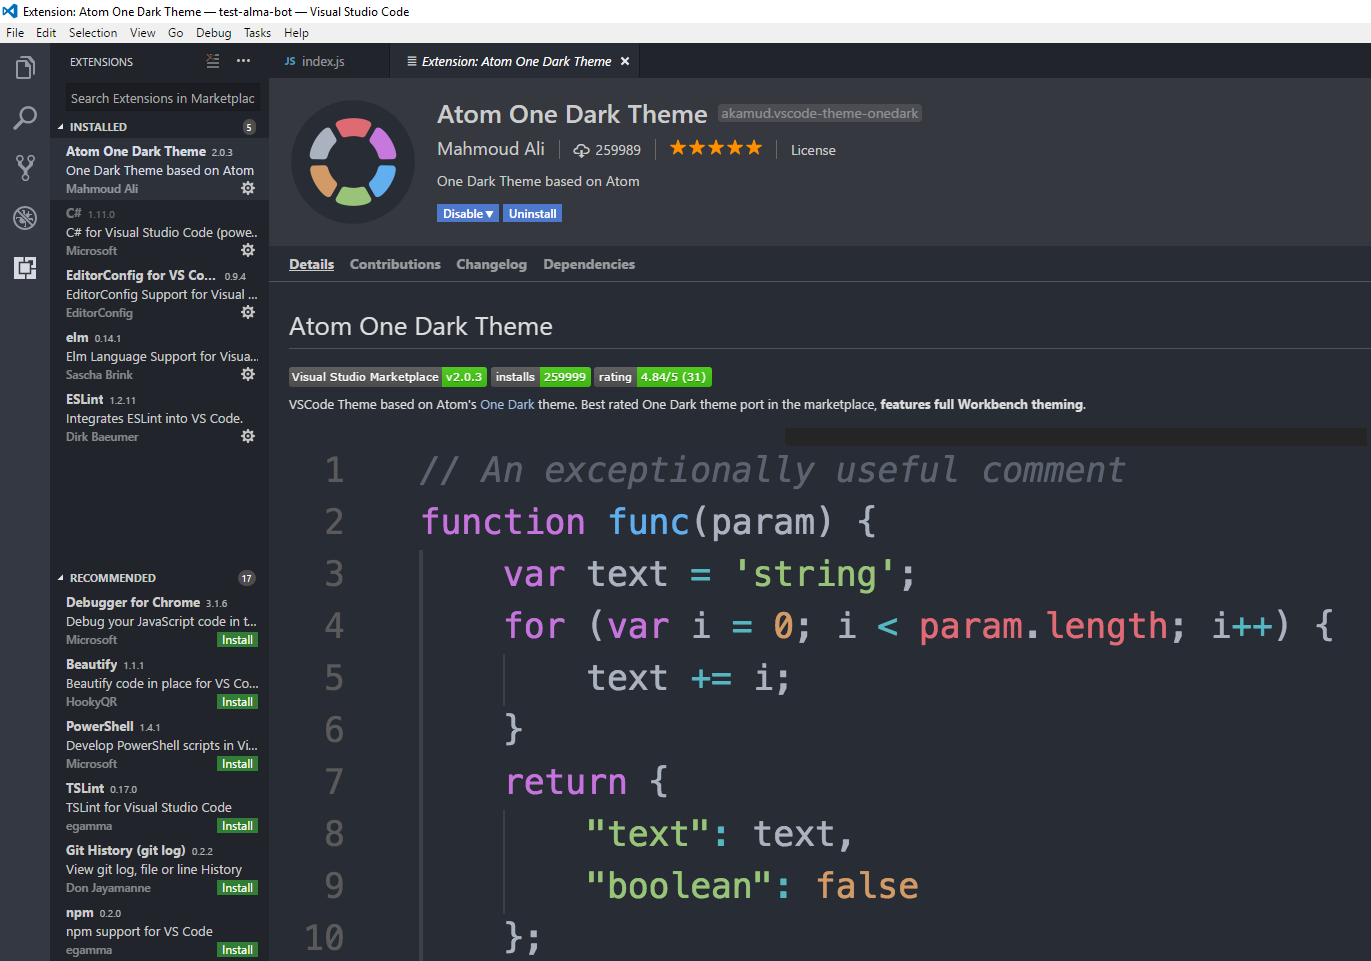Click gear icon for Atom One Dark Theme
This screenshot has width=1371, height=961.
[248, 188]
